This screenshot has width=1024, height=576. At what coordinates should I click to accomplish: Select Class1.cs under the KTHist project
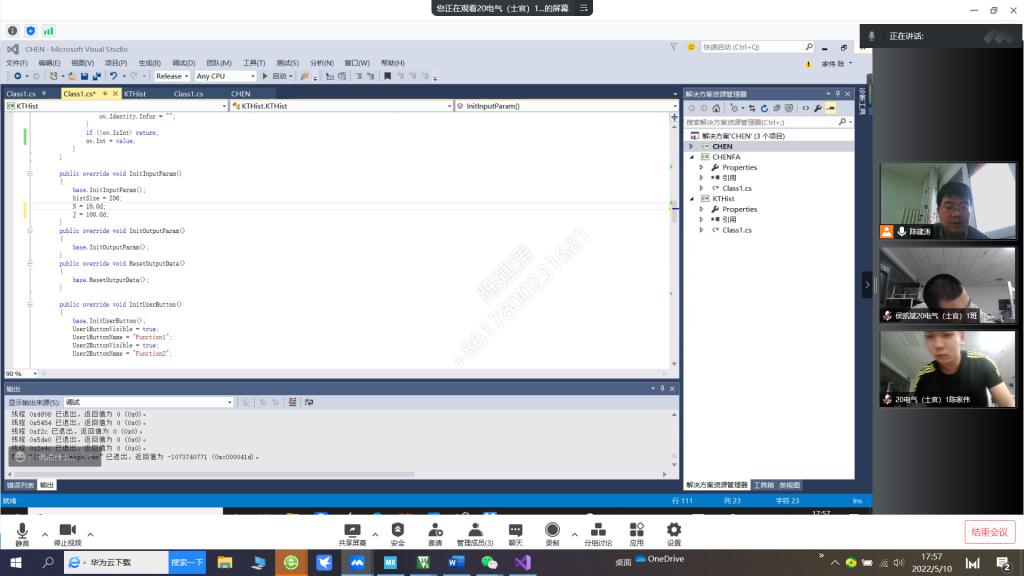click(736, 230)
